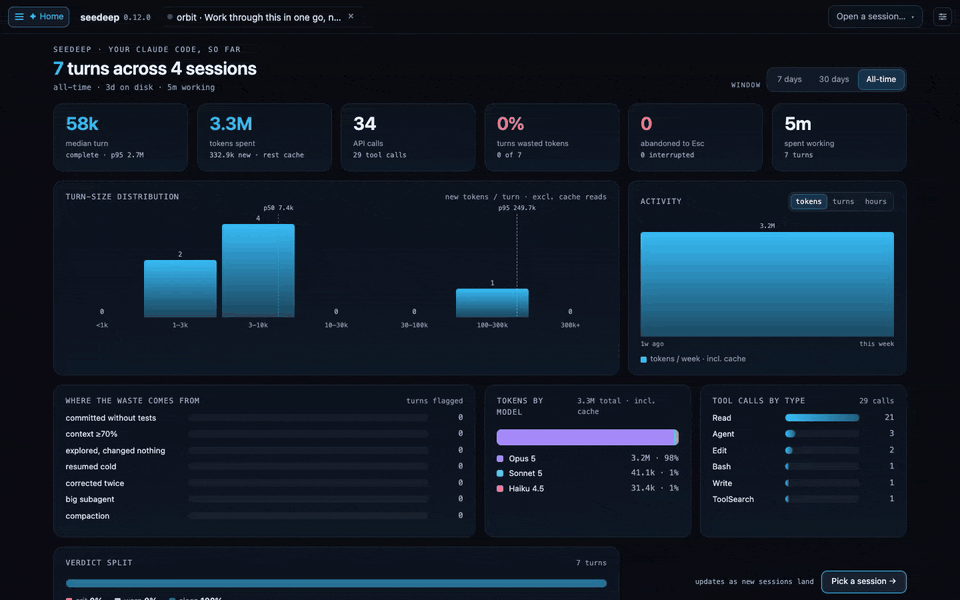Click the verdict split progress bar
This screenshot has height=600, width=960.
[336, 583]
